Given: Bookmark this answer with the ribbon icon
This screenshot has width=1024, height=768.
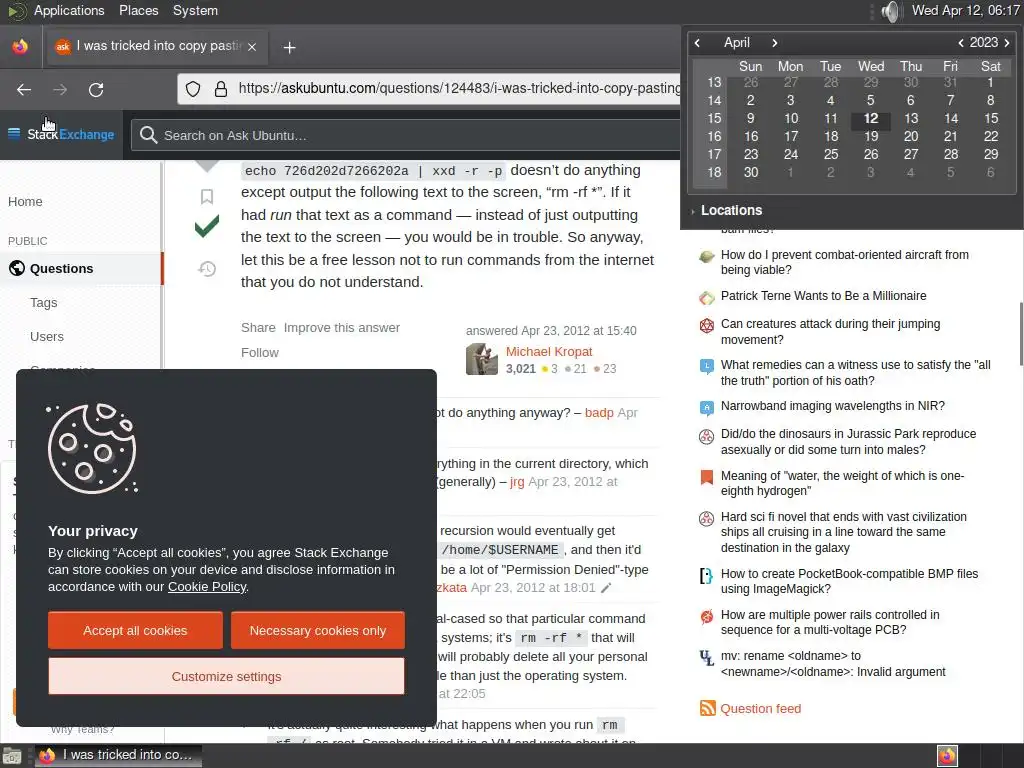Looking at the screenshot, I should (206, 197).
